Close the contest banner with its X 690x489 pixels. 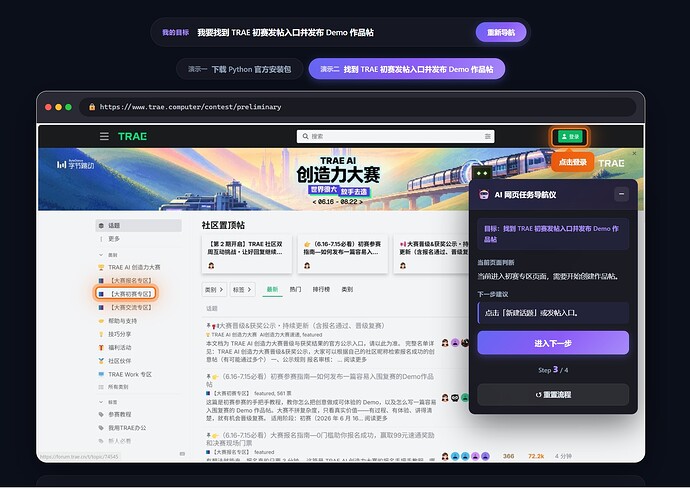[x=634, y=153]
